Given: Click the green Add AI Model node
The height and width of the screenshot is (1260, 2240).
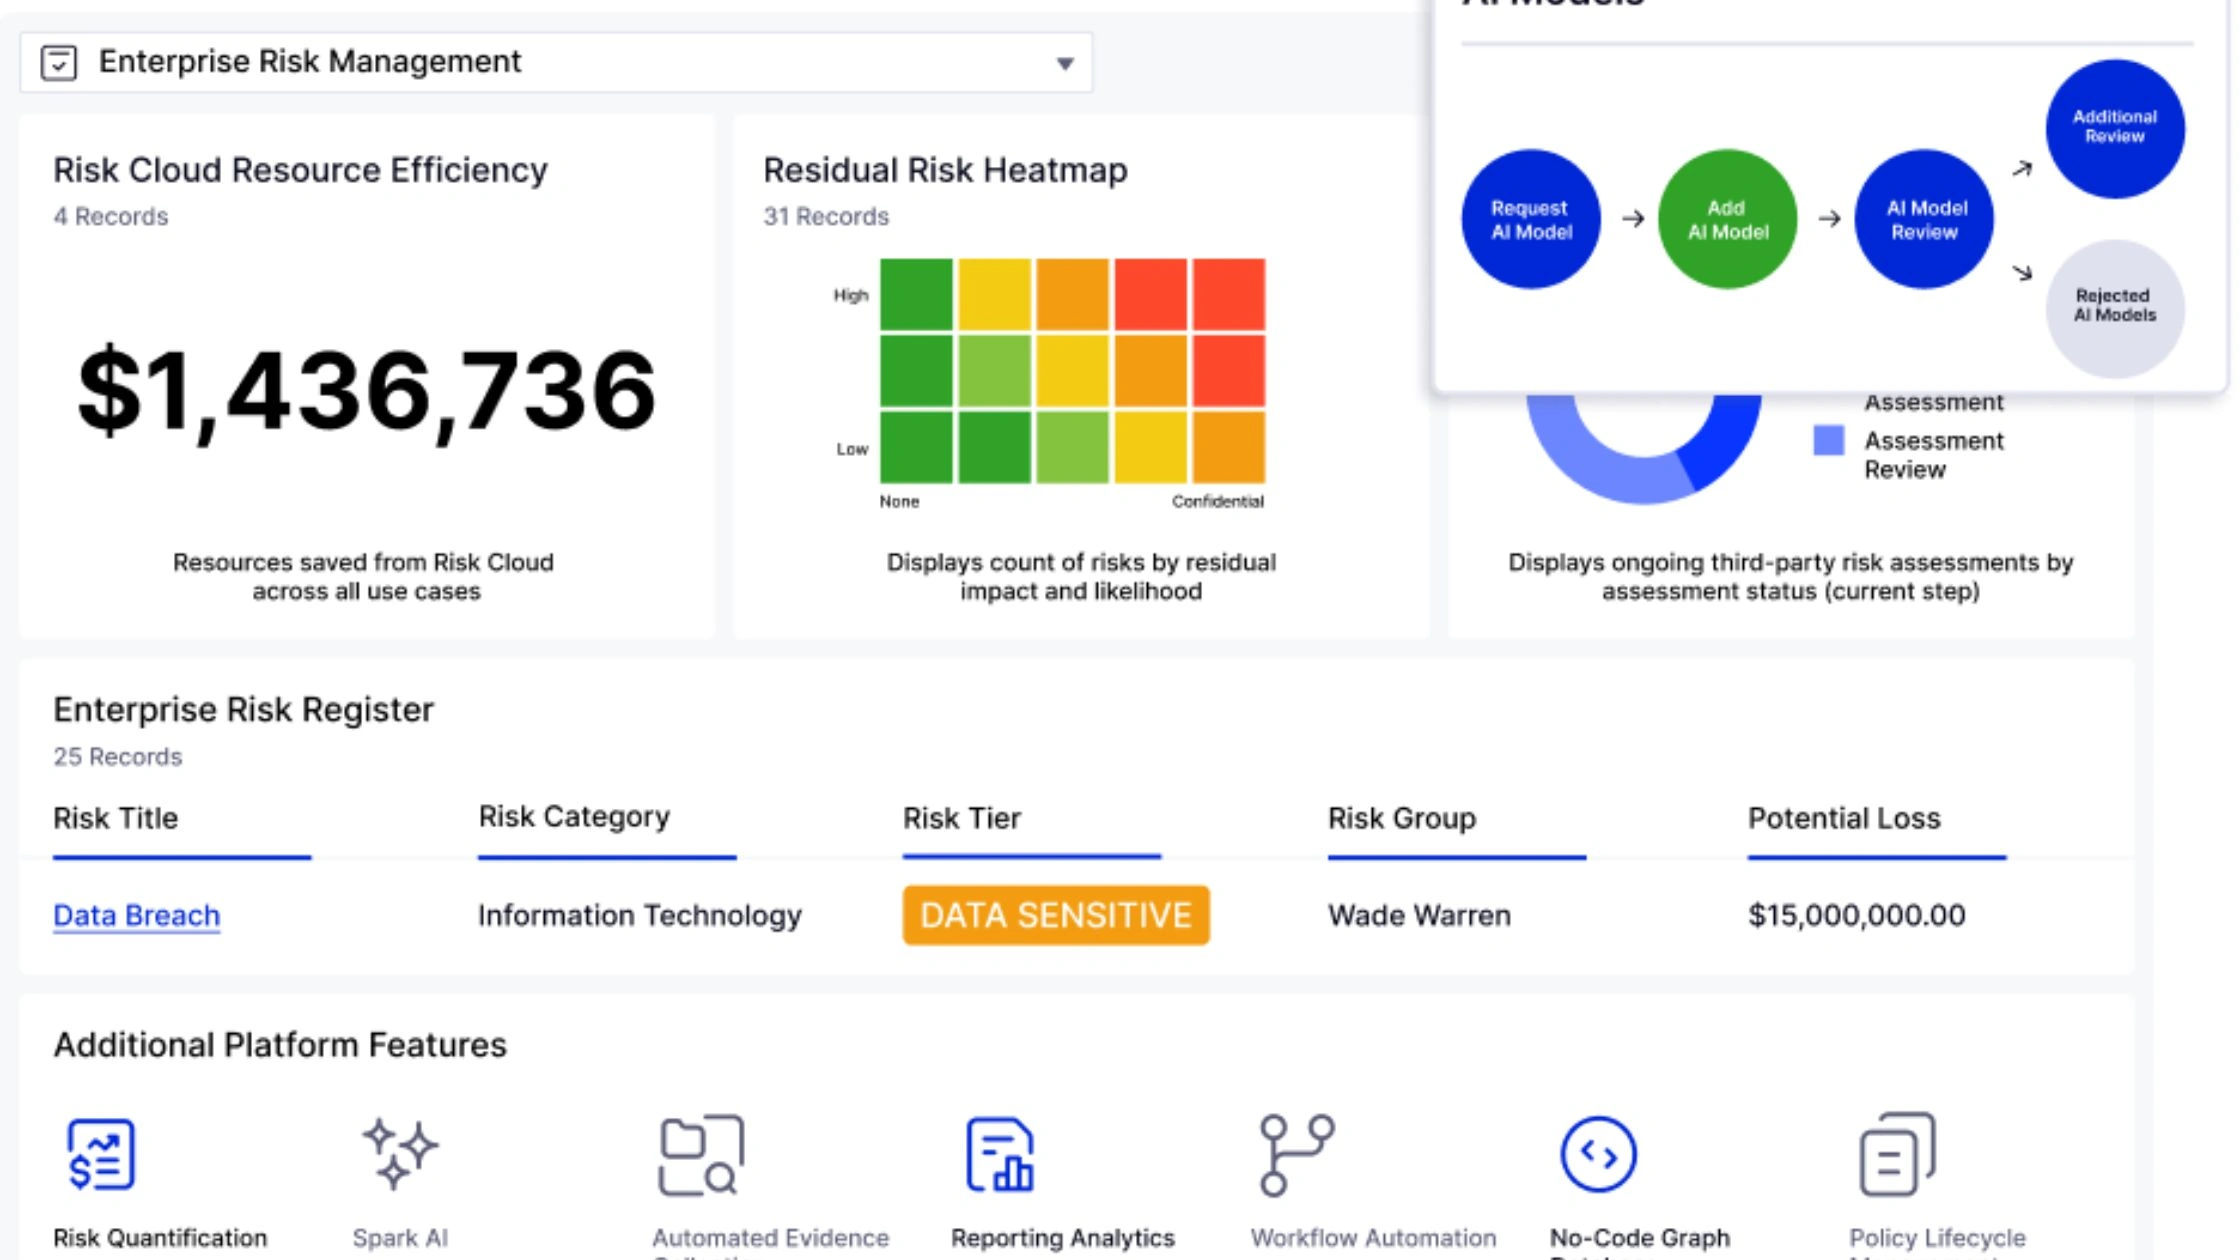Looking at the screenshot, I should tap(1727, 220).
